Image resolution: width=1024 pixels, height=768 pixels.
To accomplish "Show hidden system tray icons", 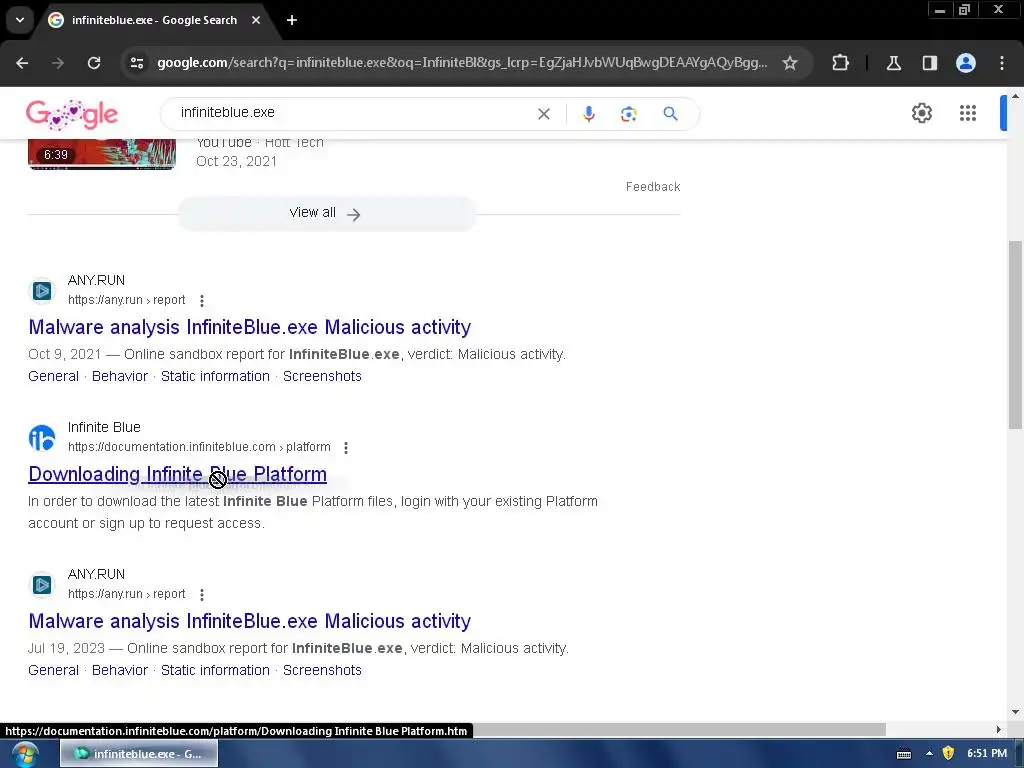I will 929,754.
